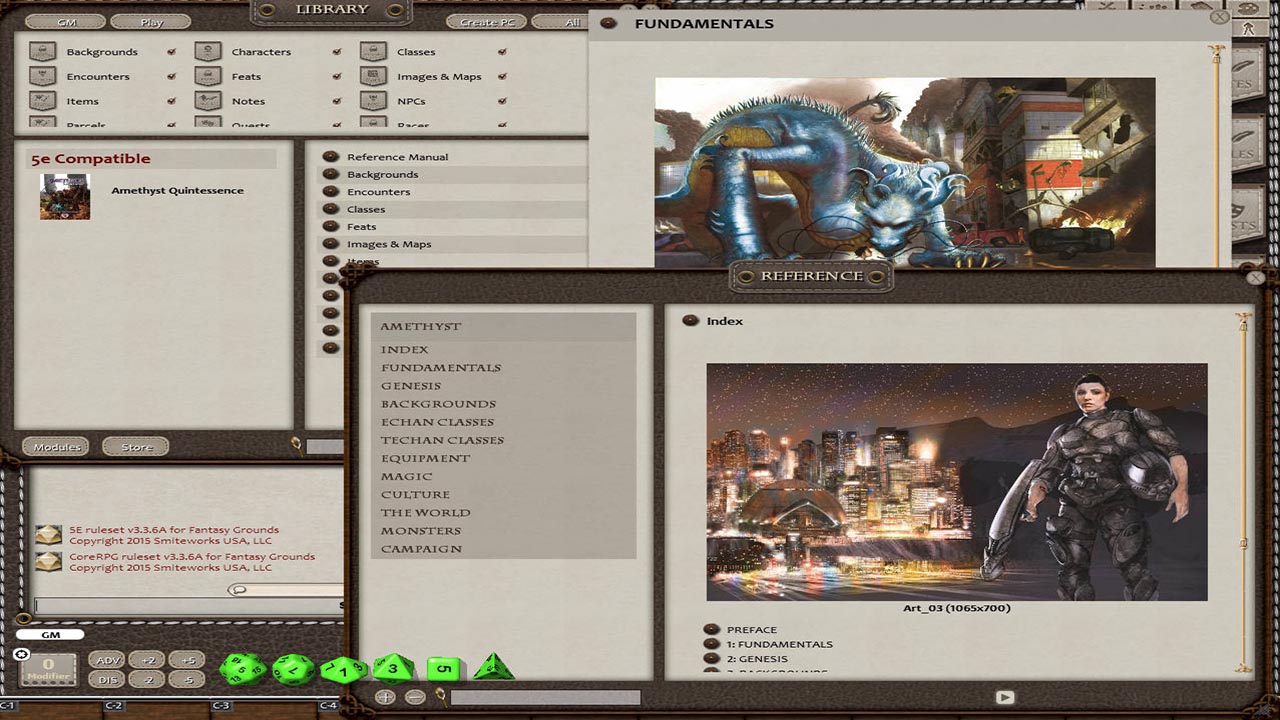Image resolution: width=1280 pixels, height=720 pixels.
Task: Toggle the NPCs checkbox in Library
Action: coord(502,100)
